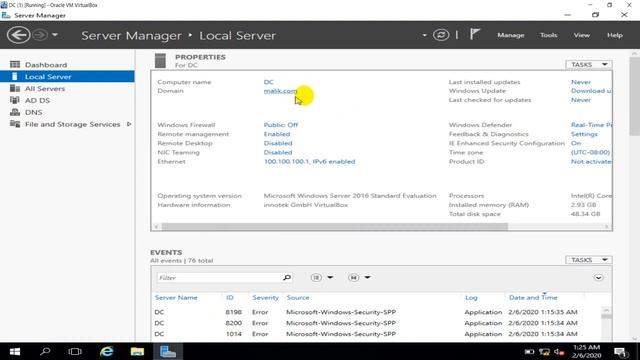Open the notifications flag
Screen dimensions: 640x360
click(x=475, y=34)
